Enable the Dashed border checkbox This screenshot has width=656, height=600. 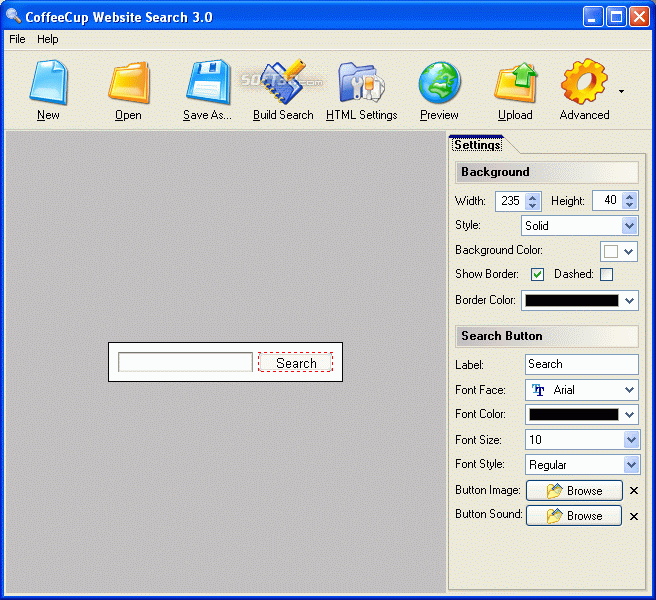coord(606,274)
